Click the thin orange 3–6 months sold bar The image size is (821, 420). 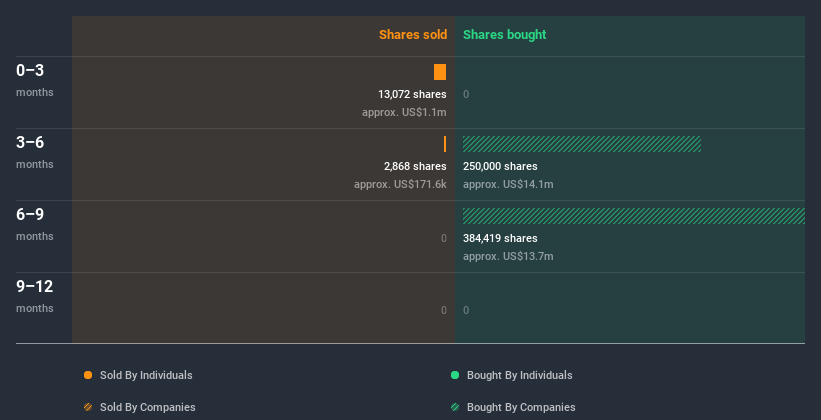tap(445, 144)
